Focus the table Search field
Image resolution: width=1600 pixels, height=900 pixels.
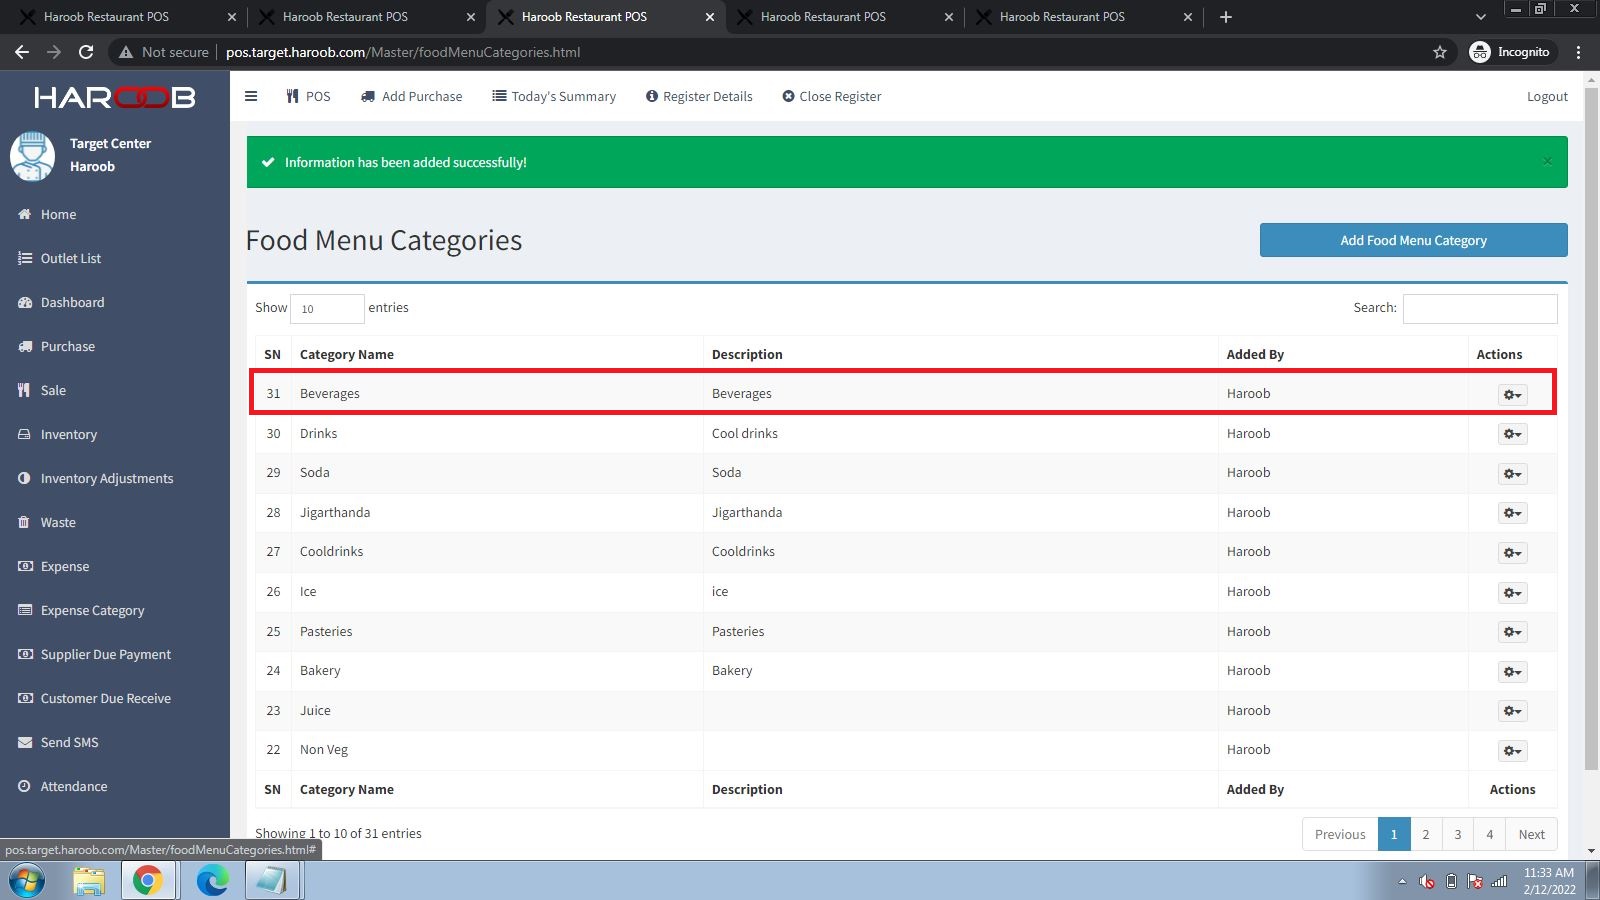1479,308
